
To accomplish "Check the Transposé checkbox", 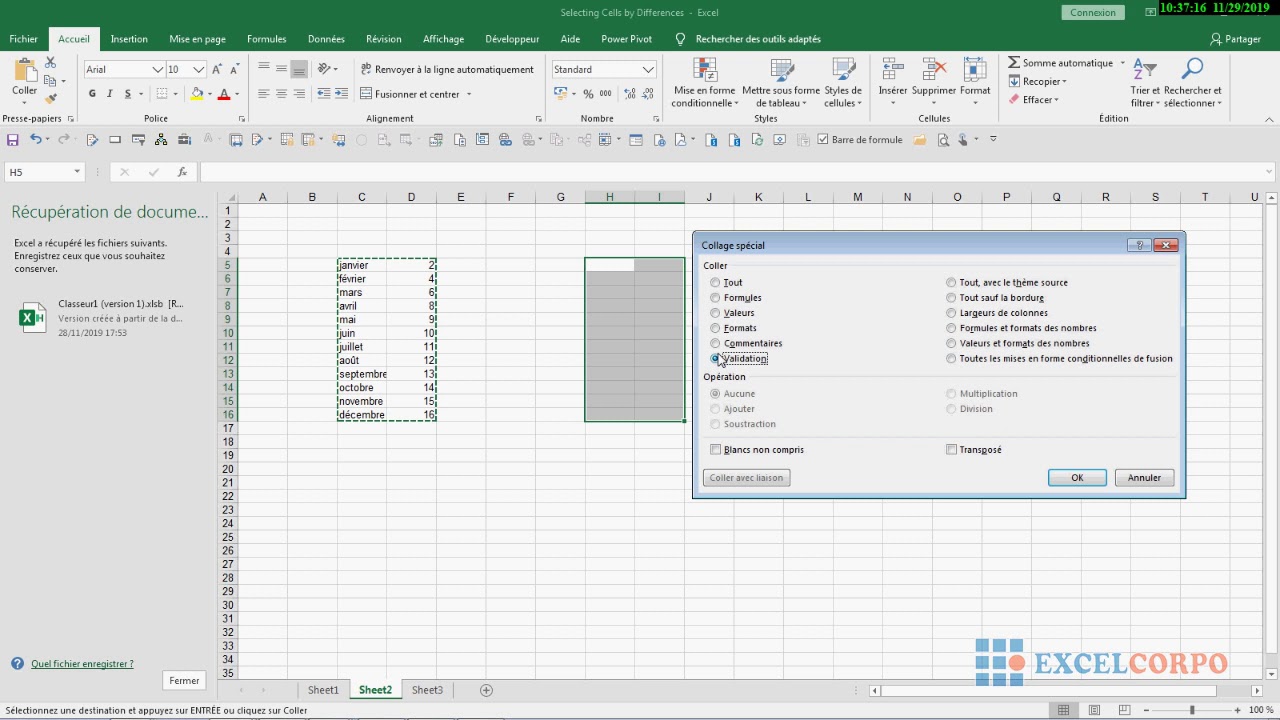I will coord(952,450).
